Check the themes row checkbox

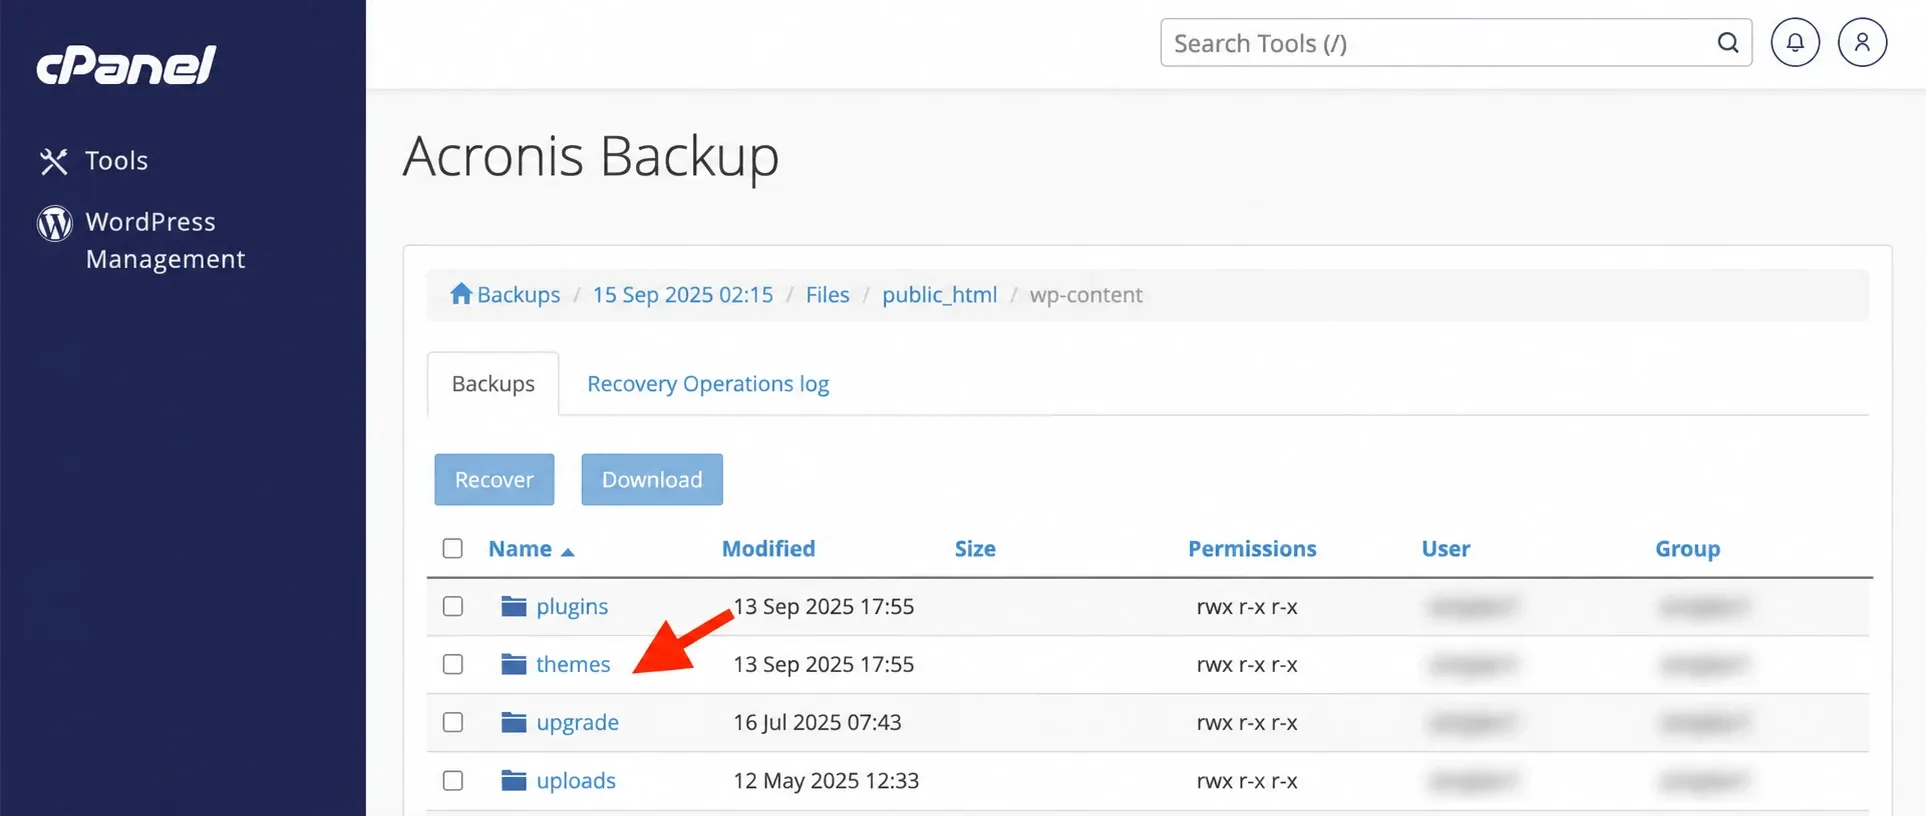(x=453, y=664)
